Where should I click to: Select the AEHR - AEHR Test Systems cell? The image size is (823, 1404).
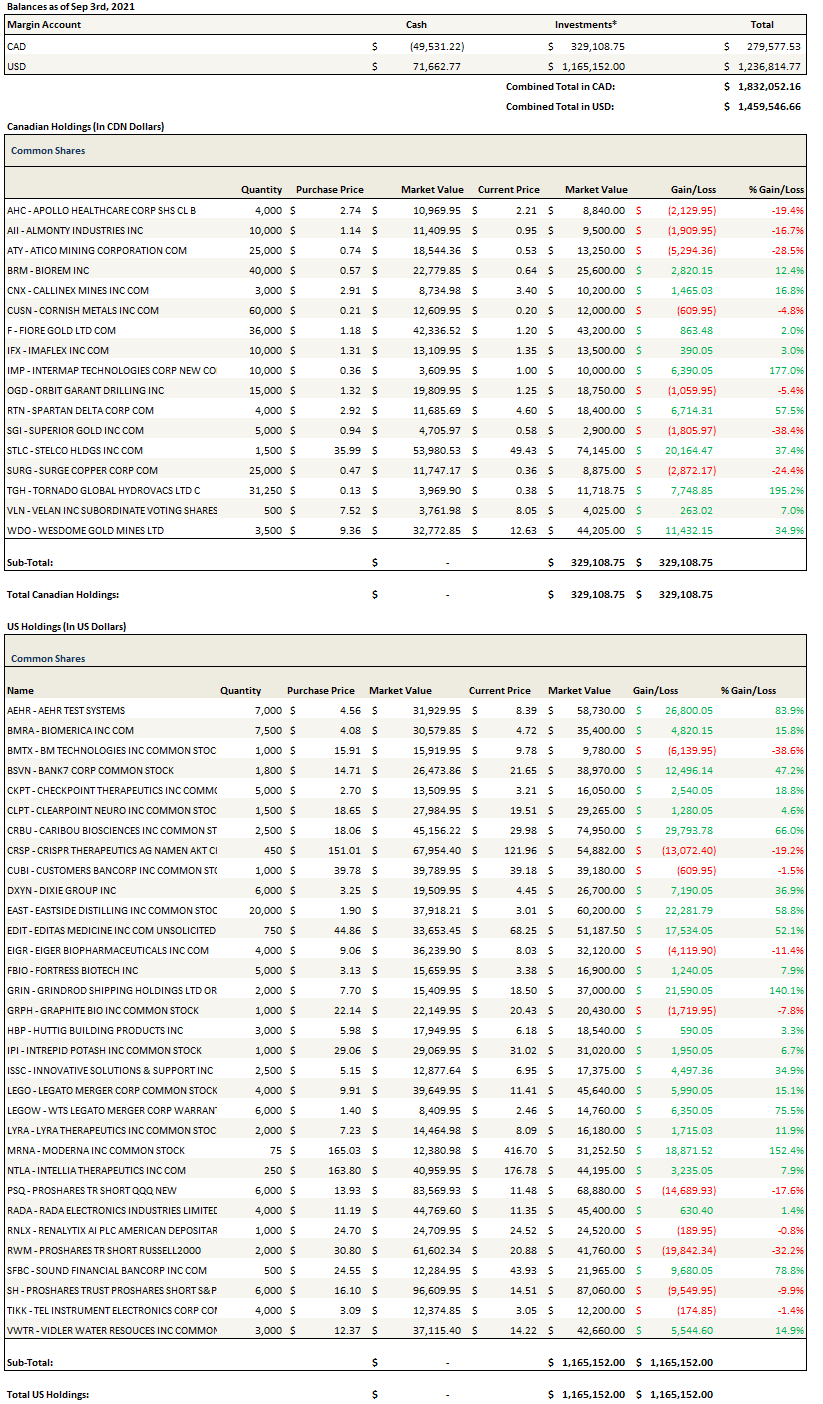(66, 710)
